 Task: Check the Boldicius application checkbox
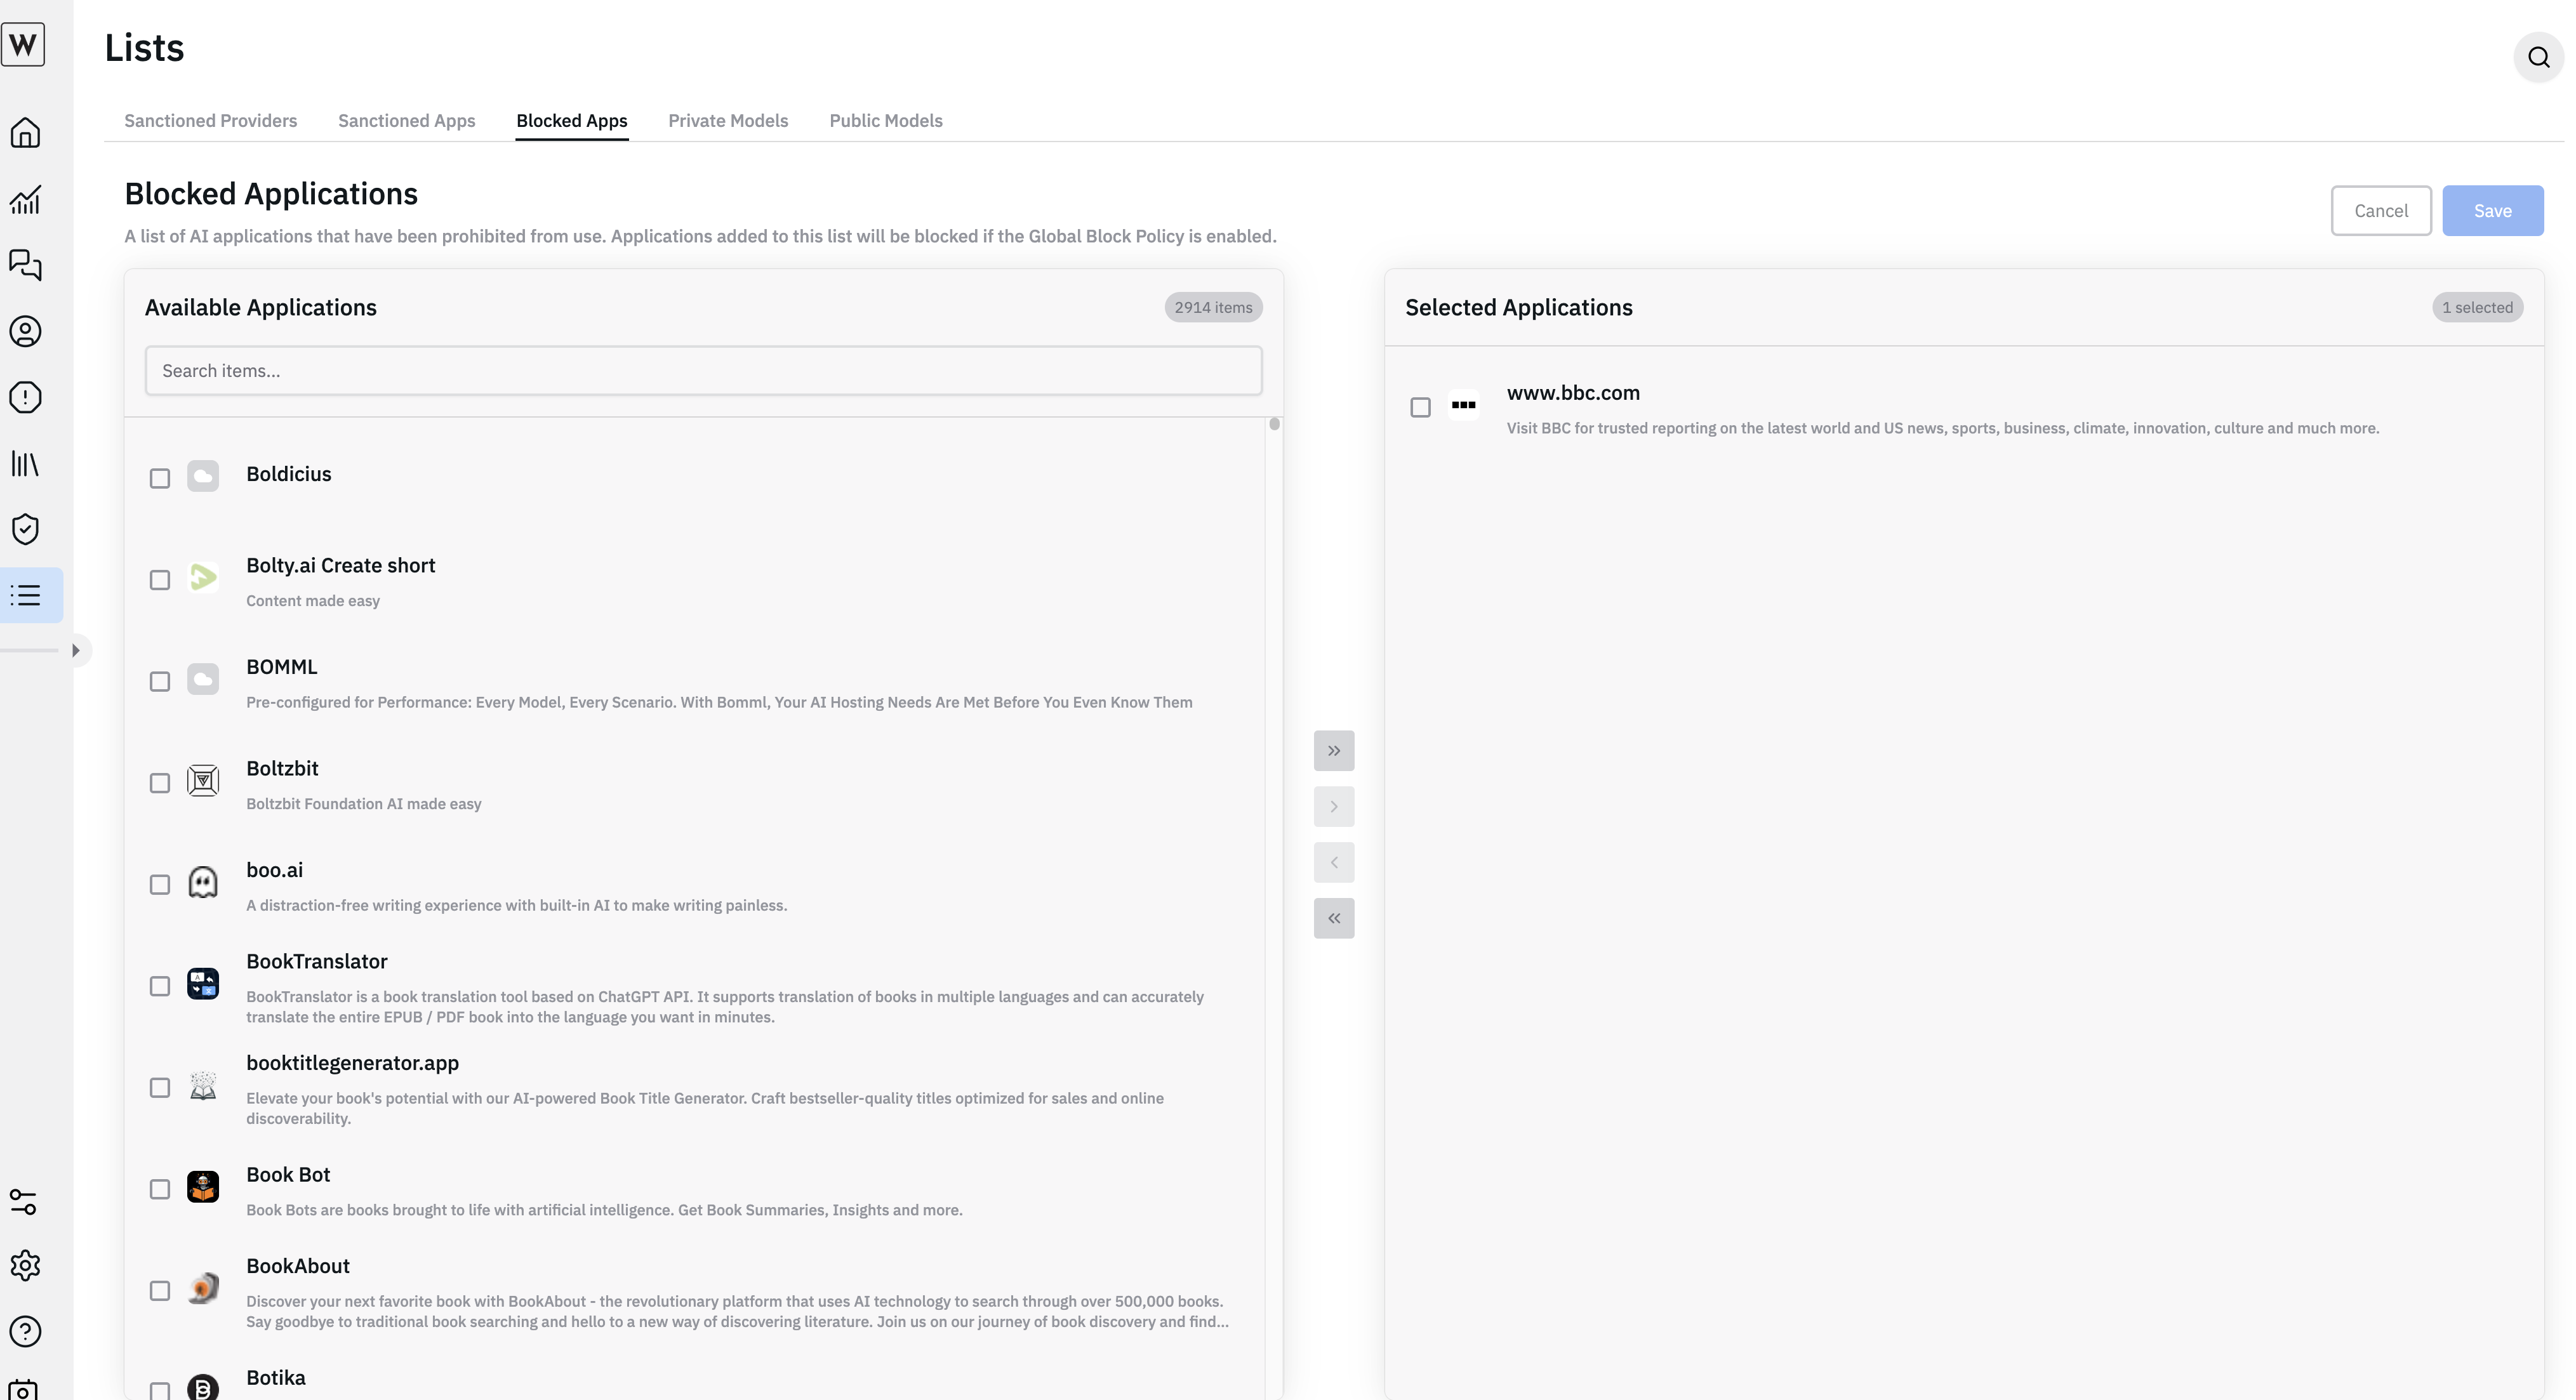[160, 478]
